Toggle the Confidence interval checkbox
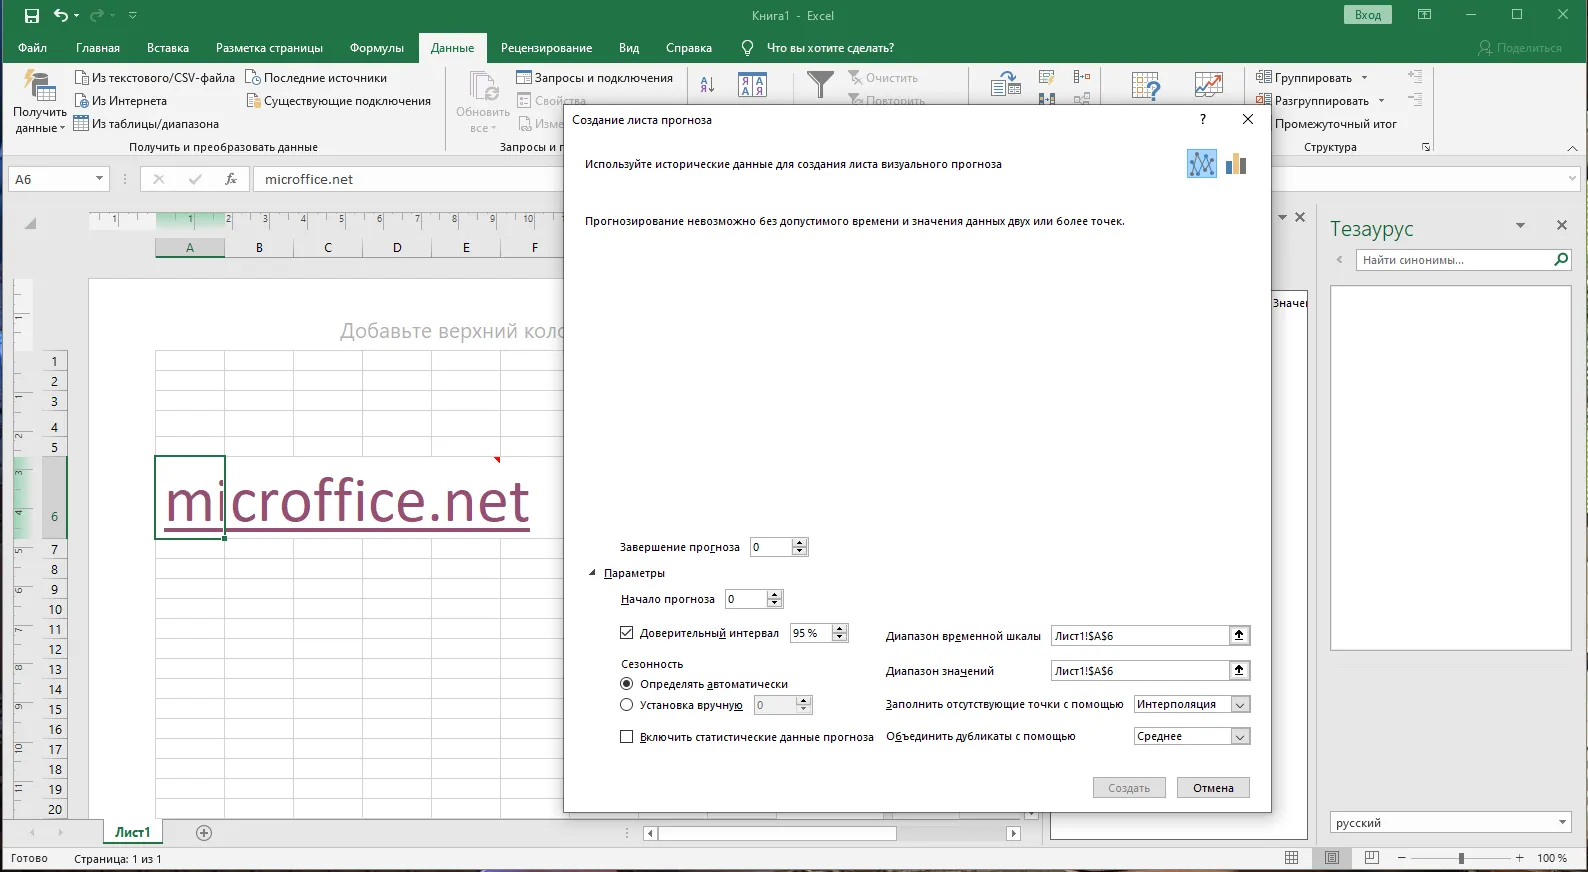This screenshot has height=872, width=1588. click(627, 633)
